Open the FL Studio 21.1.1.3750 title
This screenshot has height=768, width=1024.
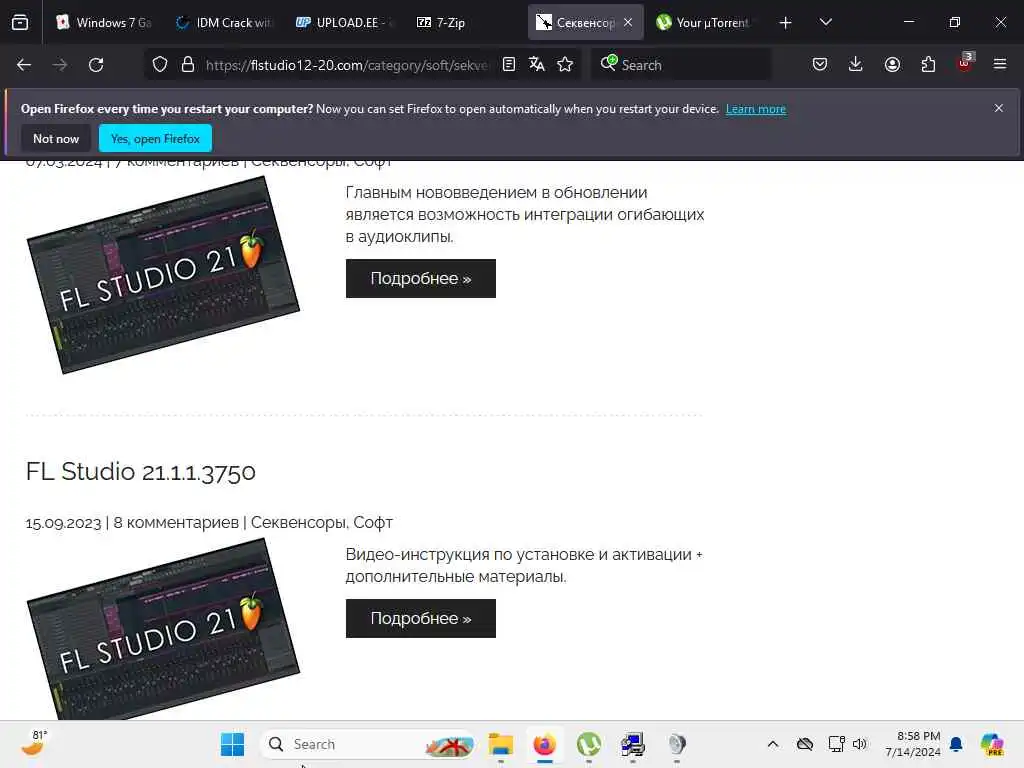click(x=140, y=472)
